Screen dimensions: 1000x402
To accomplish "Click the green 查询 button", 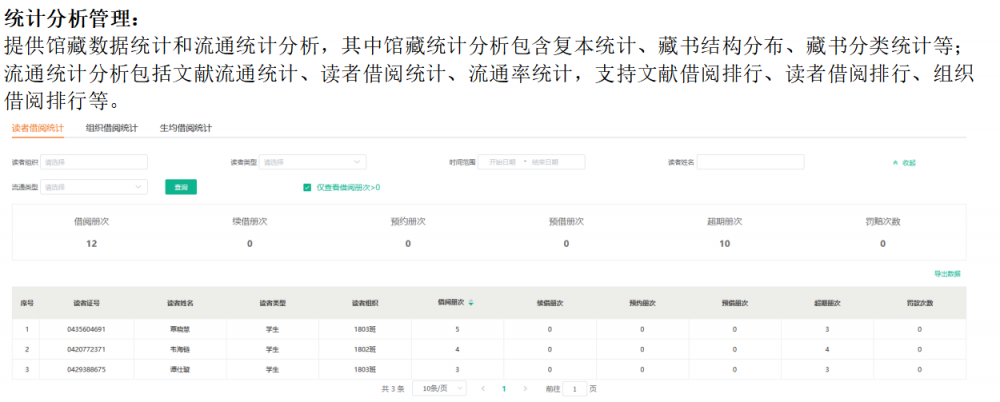I will point(180,187).
